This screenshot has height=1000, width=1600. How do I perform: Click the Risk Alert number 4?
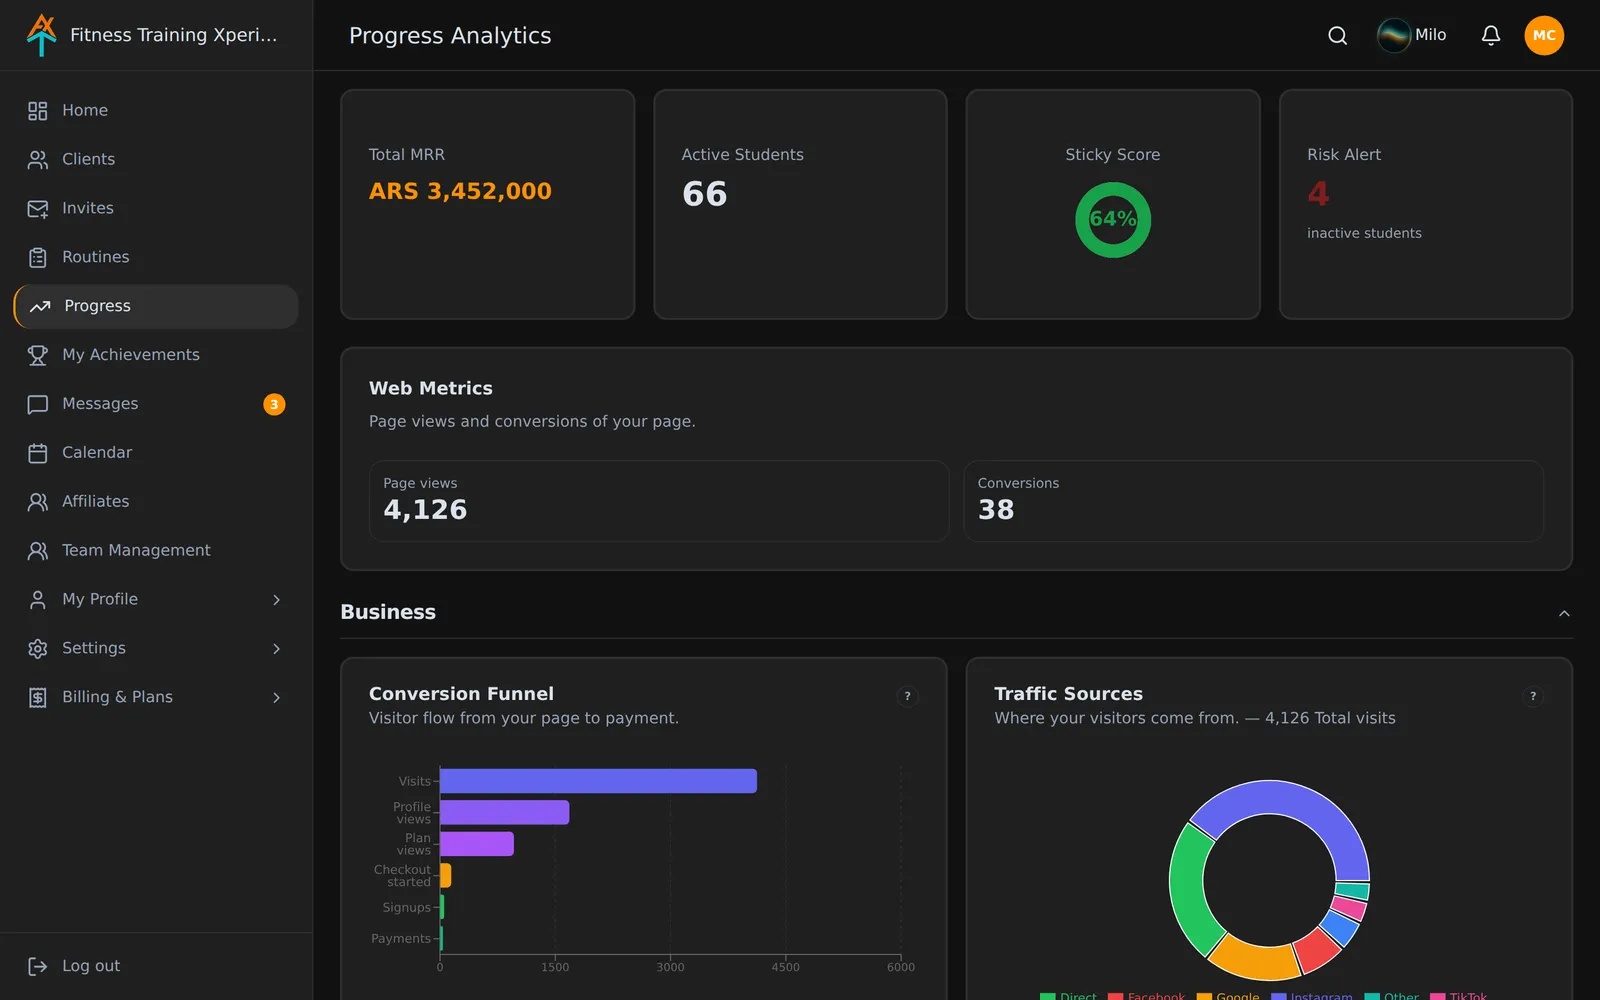pos(1318,194)
